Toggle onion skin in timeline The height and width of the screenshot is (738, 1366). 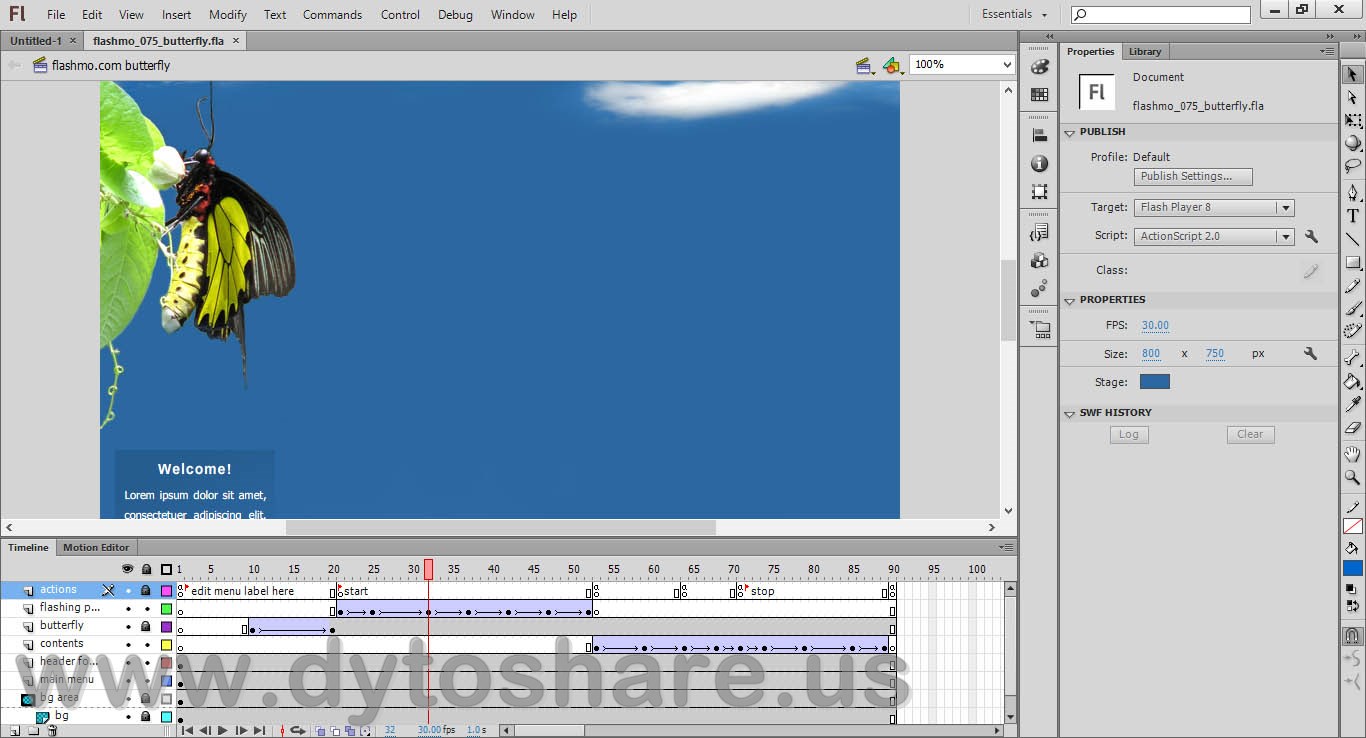(321, 731)
